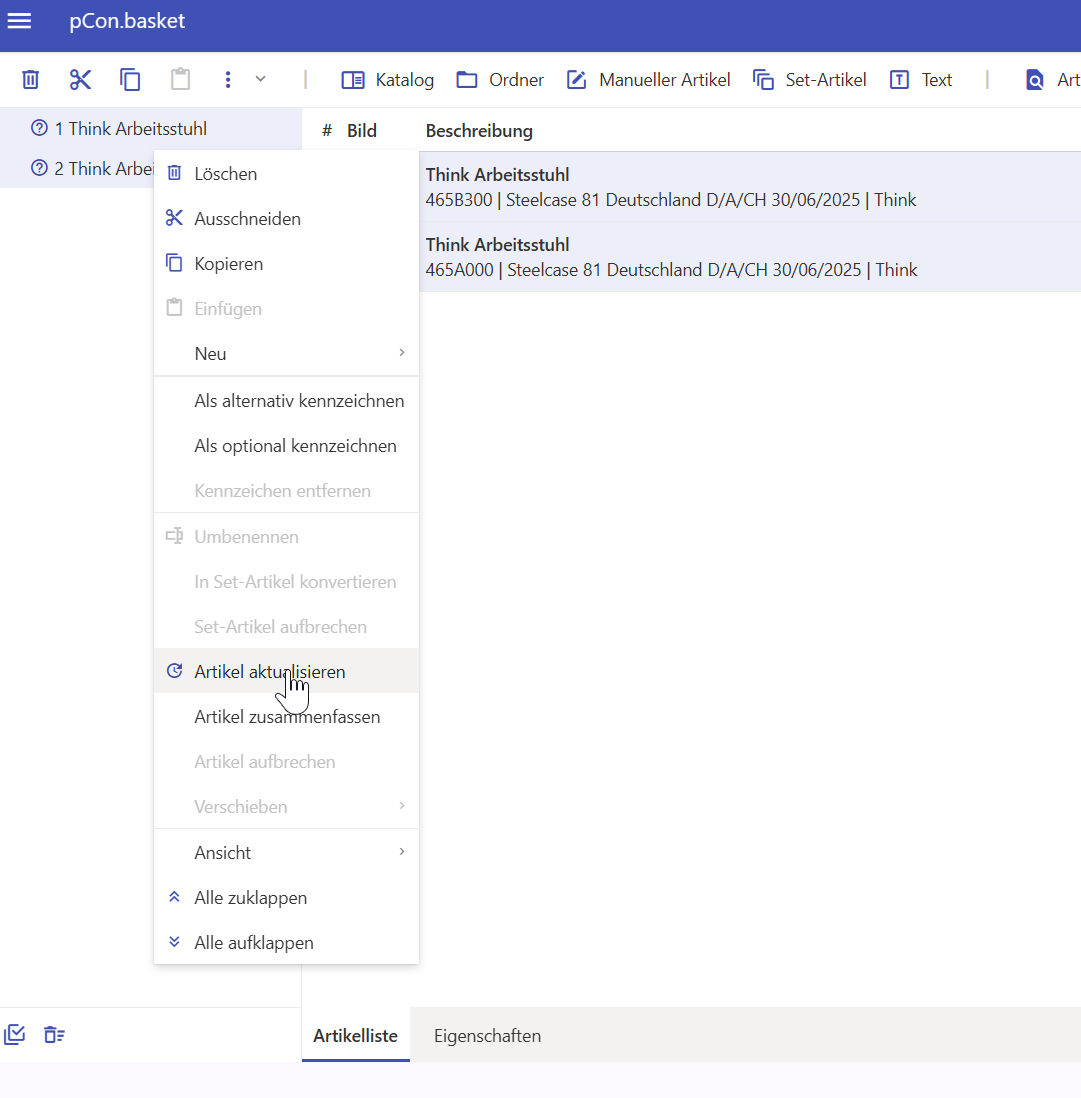Open the hamburger main menu

[19, 21]
